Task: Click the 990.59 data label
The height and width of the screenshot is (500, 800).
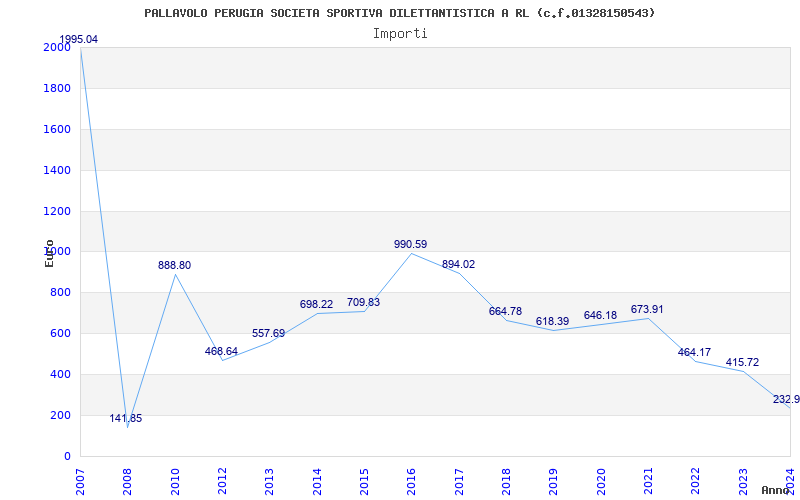Action: pos(410,244)
